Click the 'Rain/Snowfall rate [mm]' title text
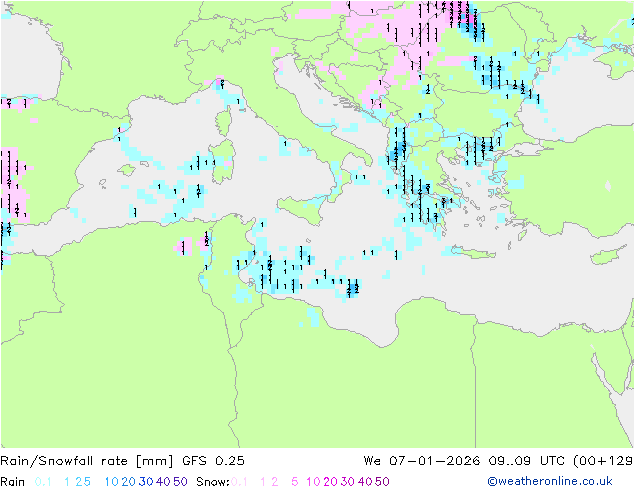The width and height of the screenshot is (634, 490). pyautogui.click(x=87, y=461)
